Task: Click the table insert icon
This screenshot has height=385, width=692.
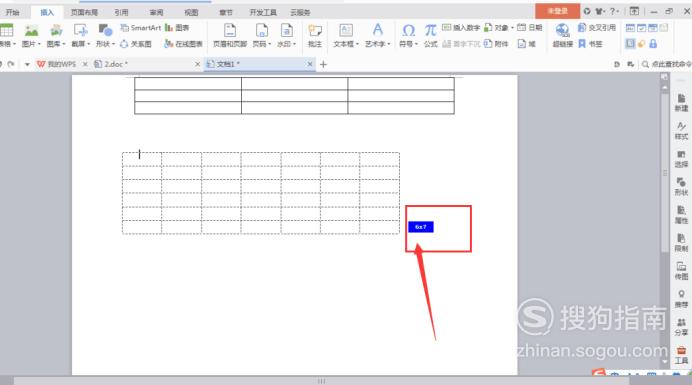Action: tap(6, 30)
